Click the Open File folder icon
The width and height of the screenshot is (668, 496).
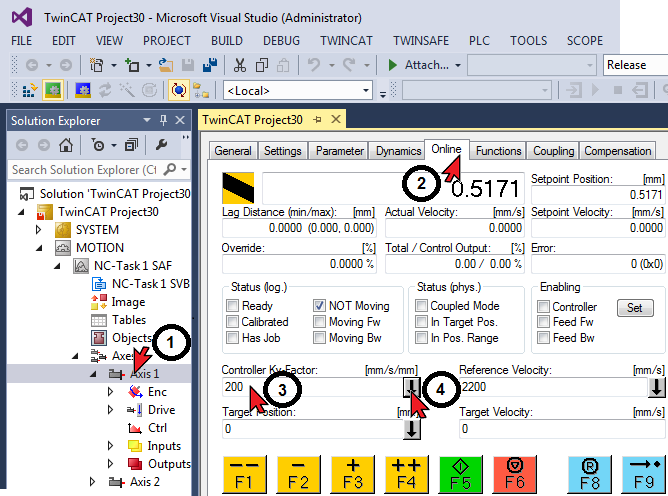click(166, 65)
